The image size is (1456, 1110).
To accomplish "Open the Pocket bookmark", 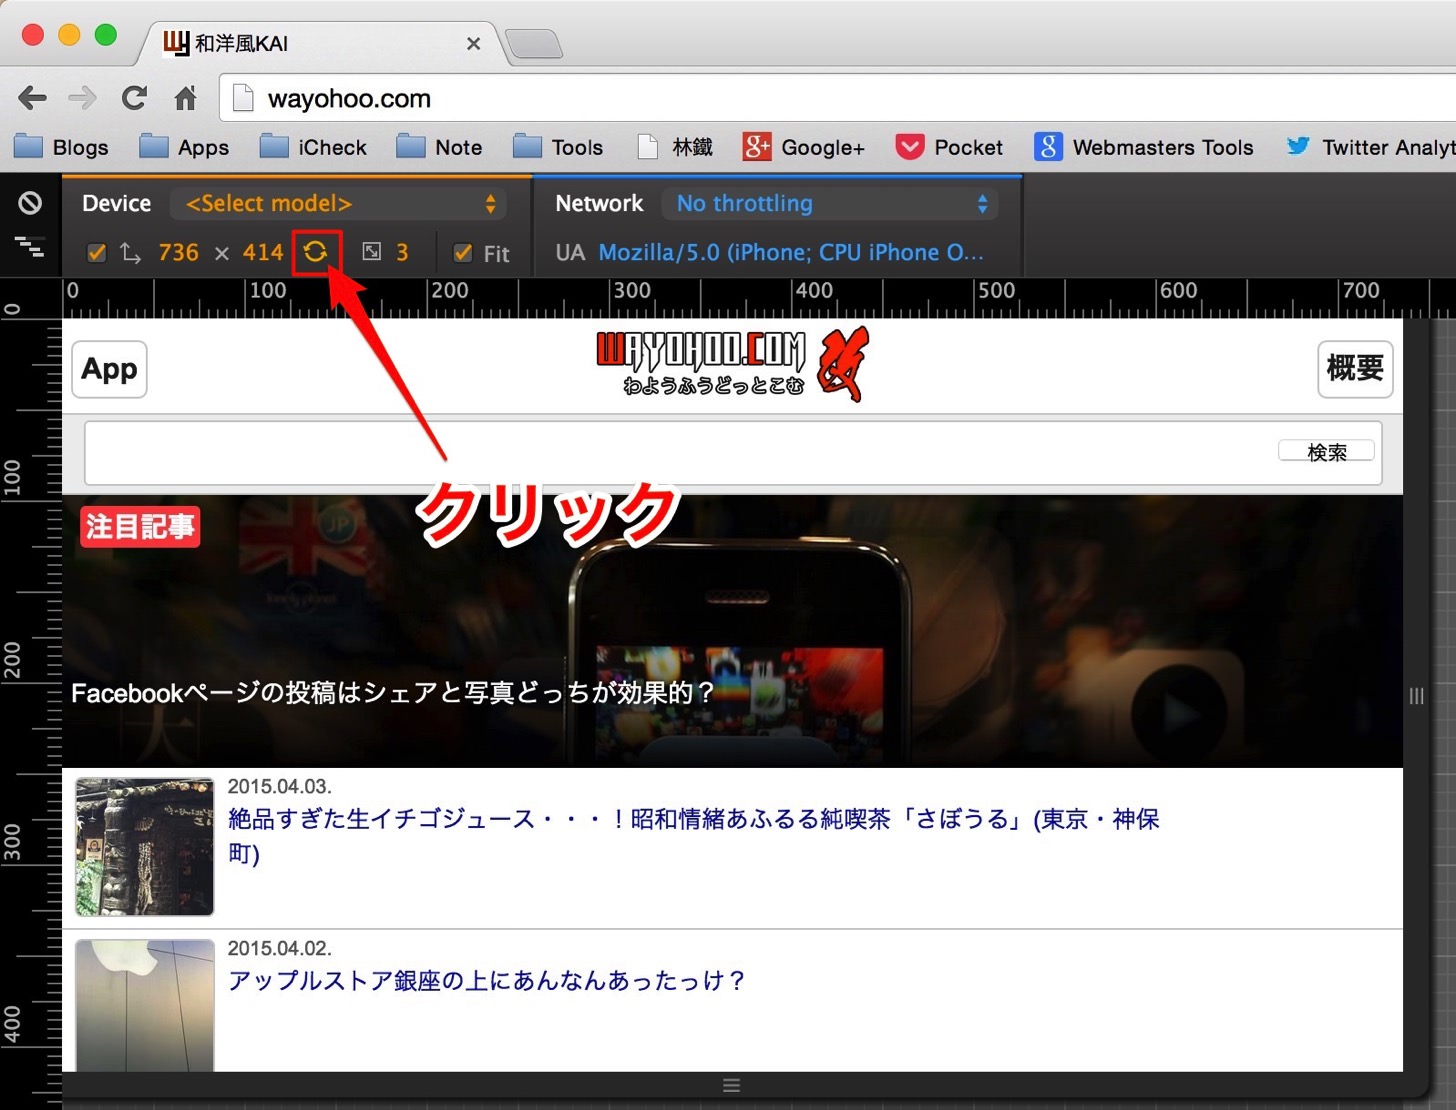I will pyautogui.click(x=949, y=147).
